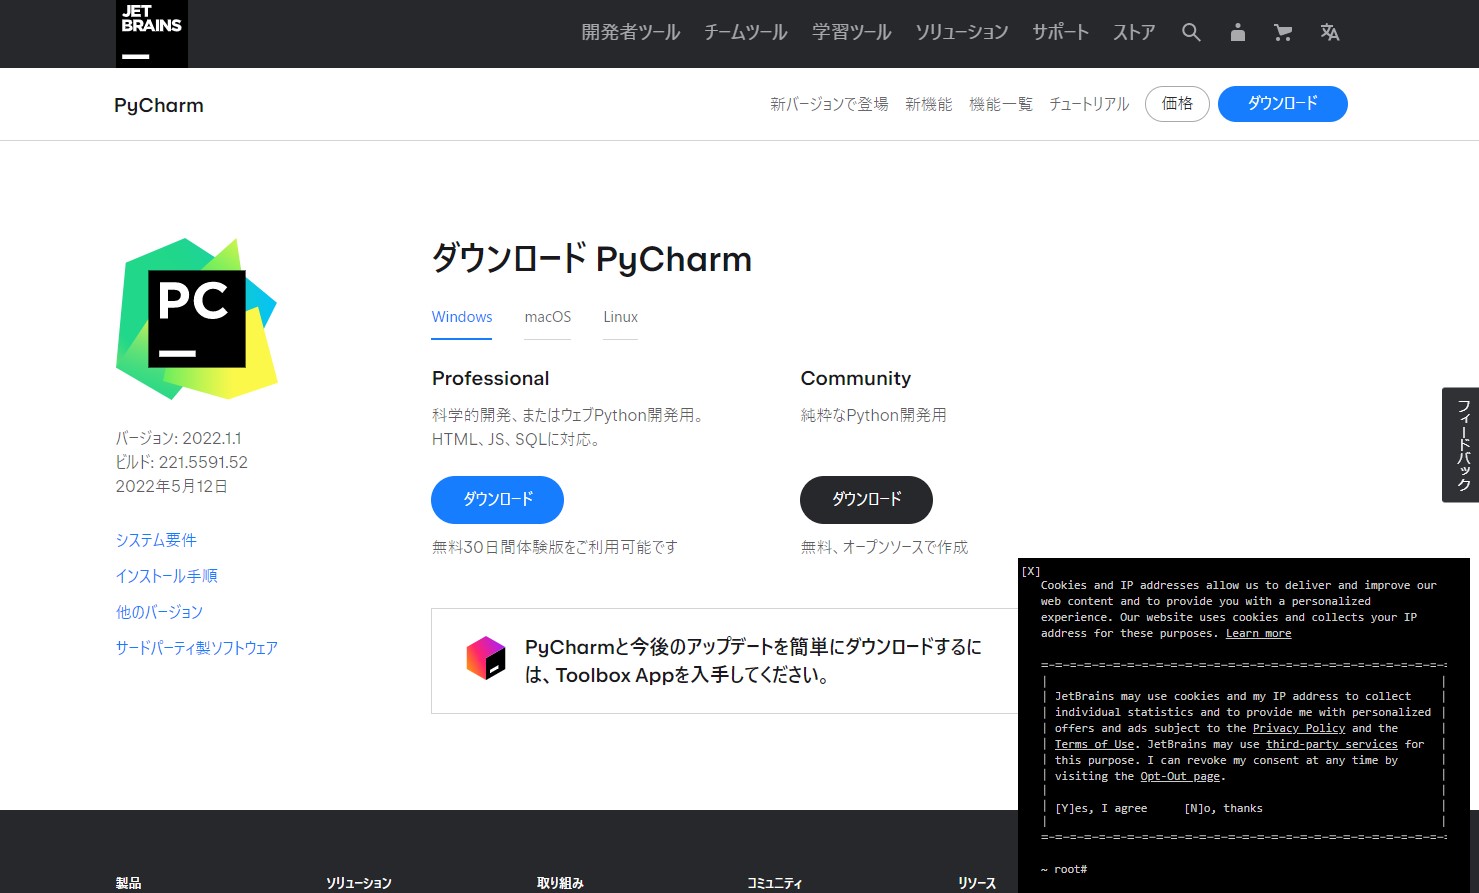Click the footer コミュニティ heading
1479x893 pixels.
(775, 883)
